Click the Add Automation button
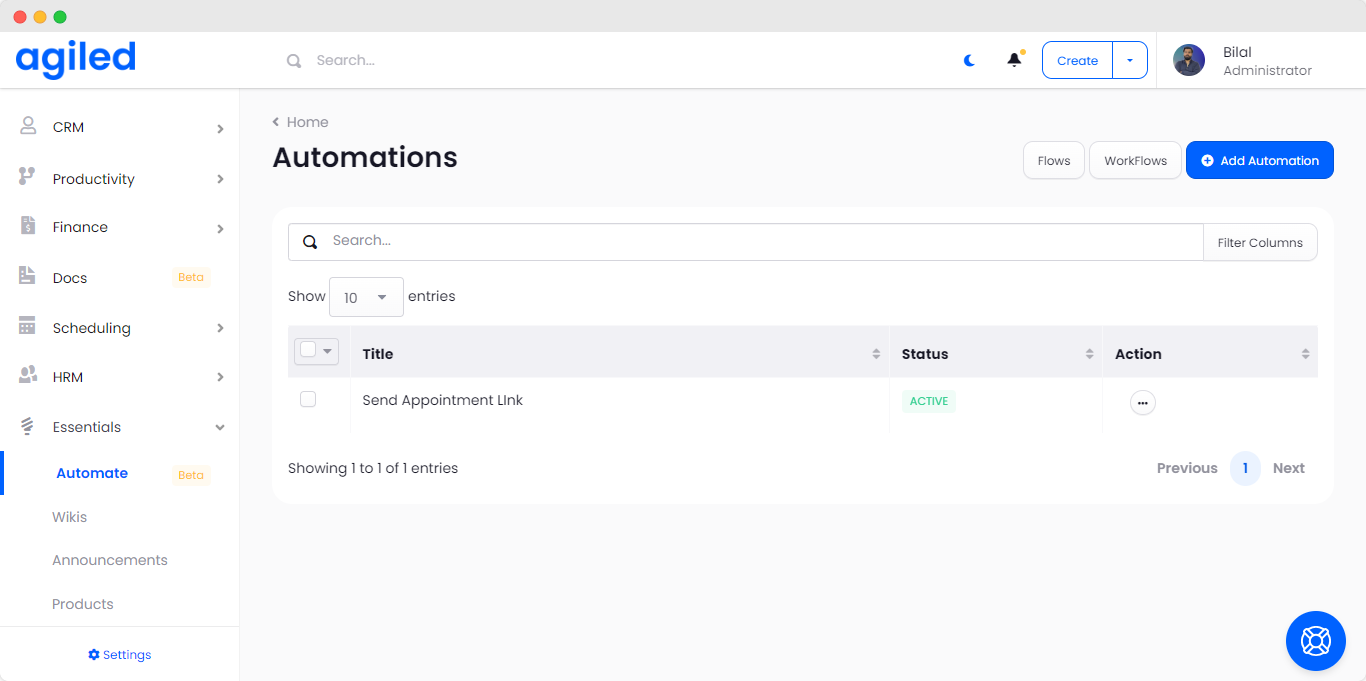 coord(1259,160)
